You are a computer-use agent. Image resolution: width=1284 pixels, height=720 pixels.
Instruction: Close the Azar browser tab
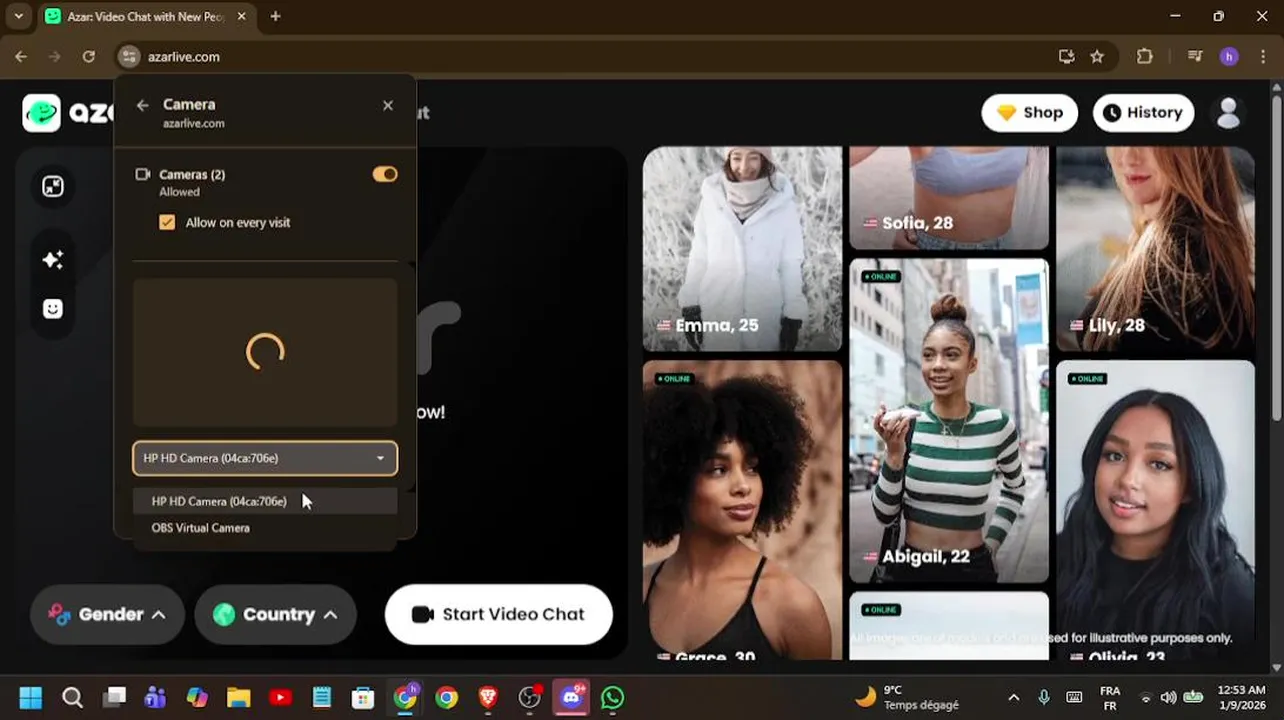coord(241,17)
